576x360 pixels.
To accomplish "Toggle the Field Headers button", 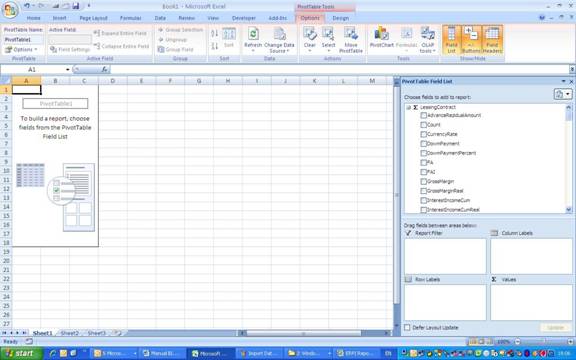I will point(492,40).
